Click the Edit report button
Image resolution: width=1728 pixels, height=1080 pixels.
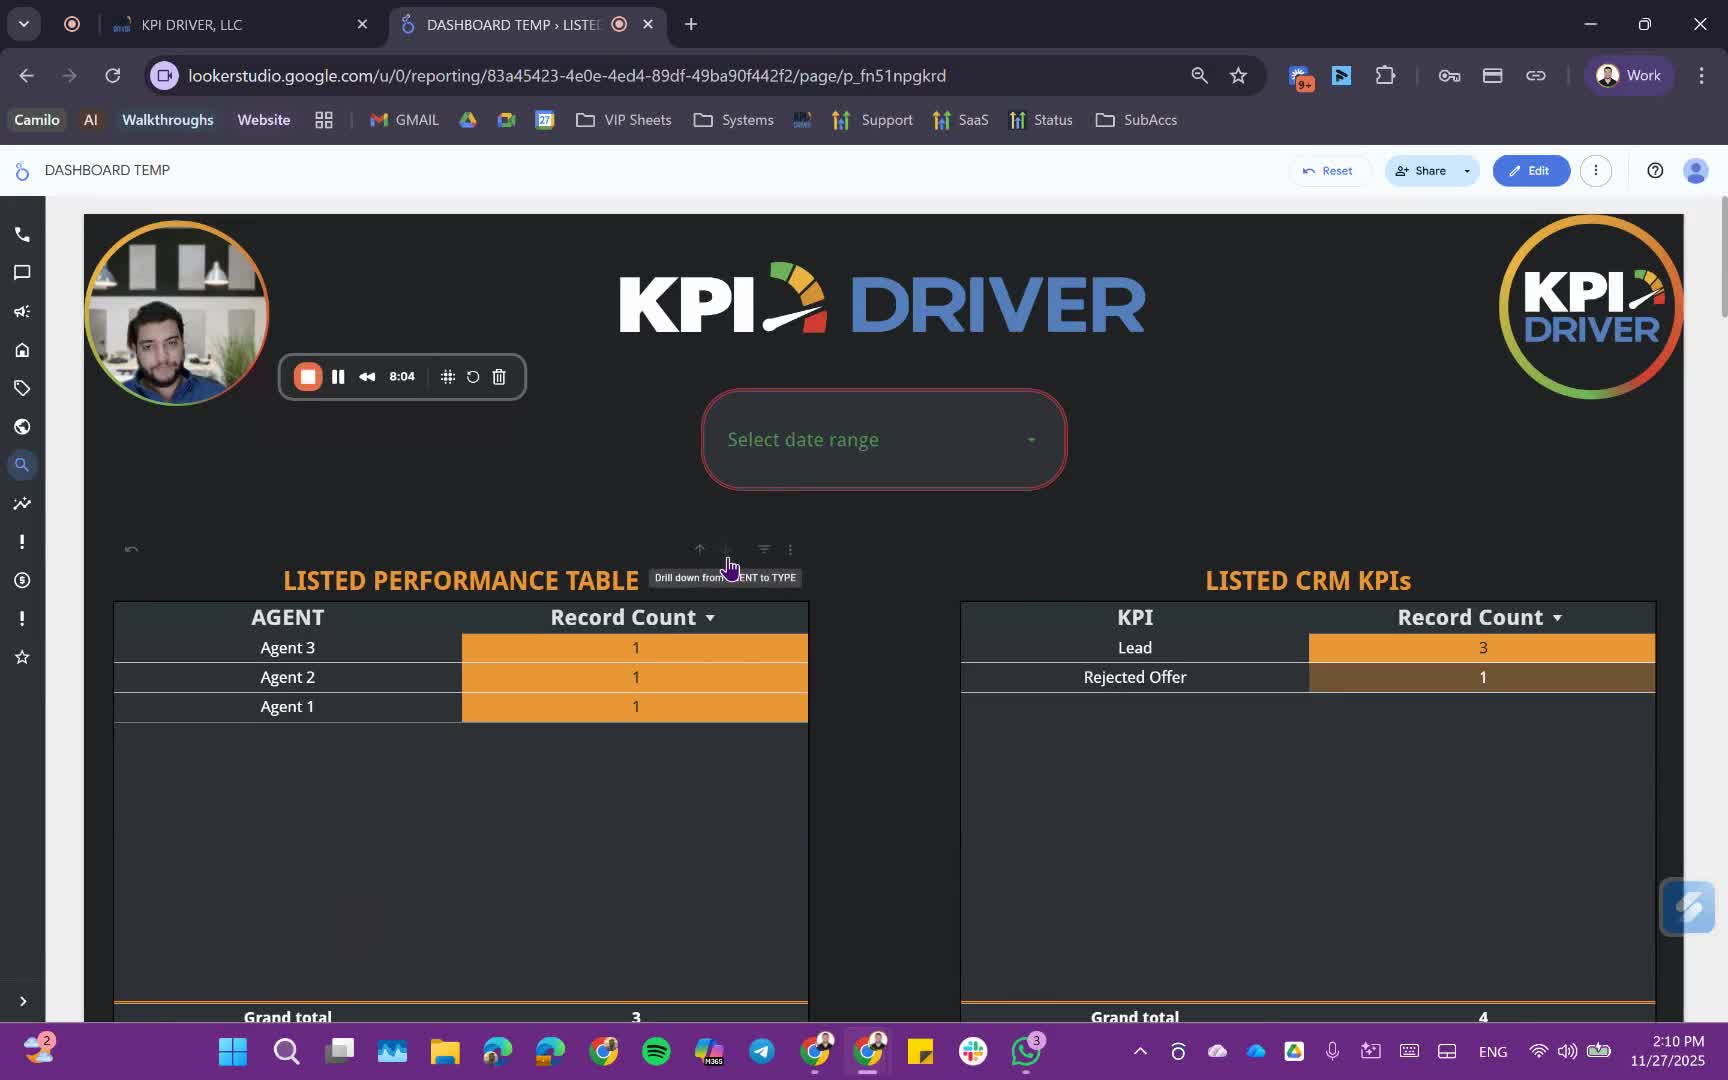coord(1531,171)
